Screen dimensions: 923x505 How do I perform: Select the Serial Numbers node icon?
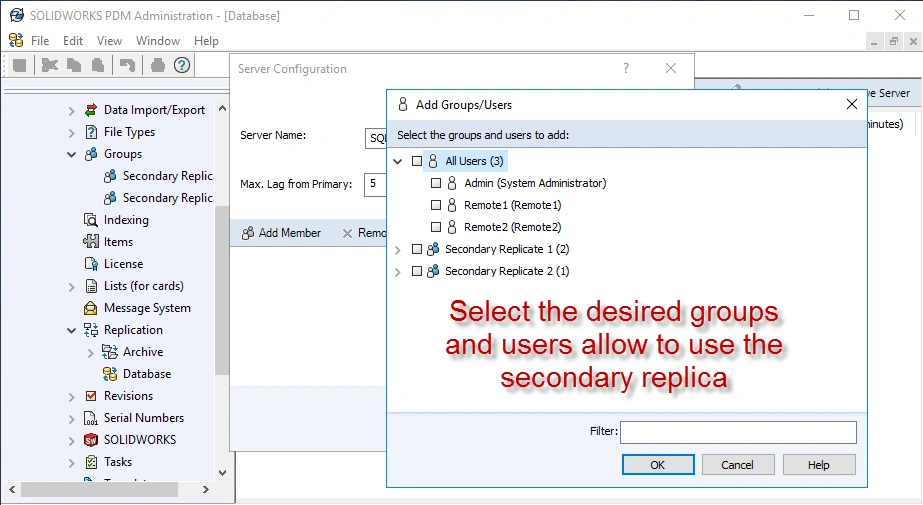coord(91,418)
